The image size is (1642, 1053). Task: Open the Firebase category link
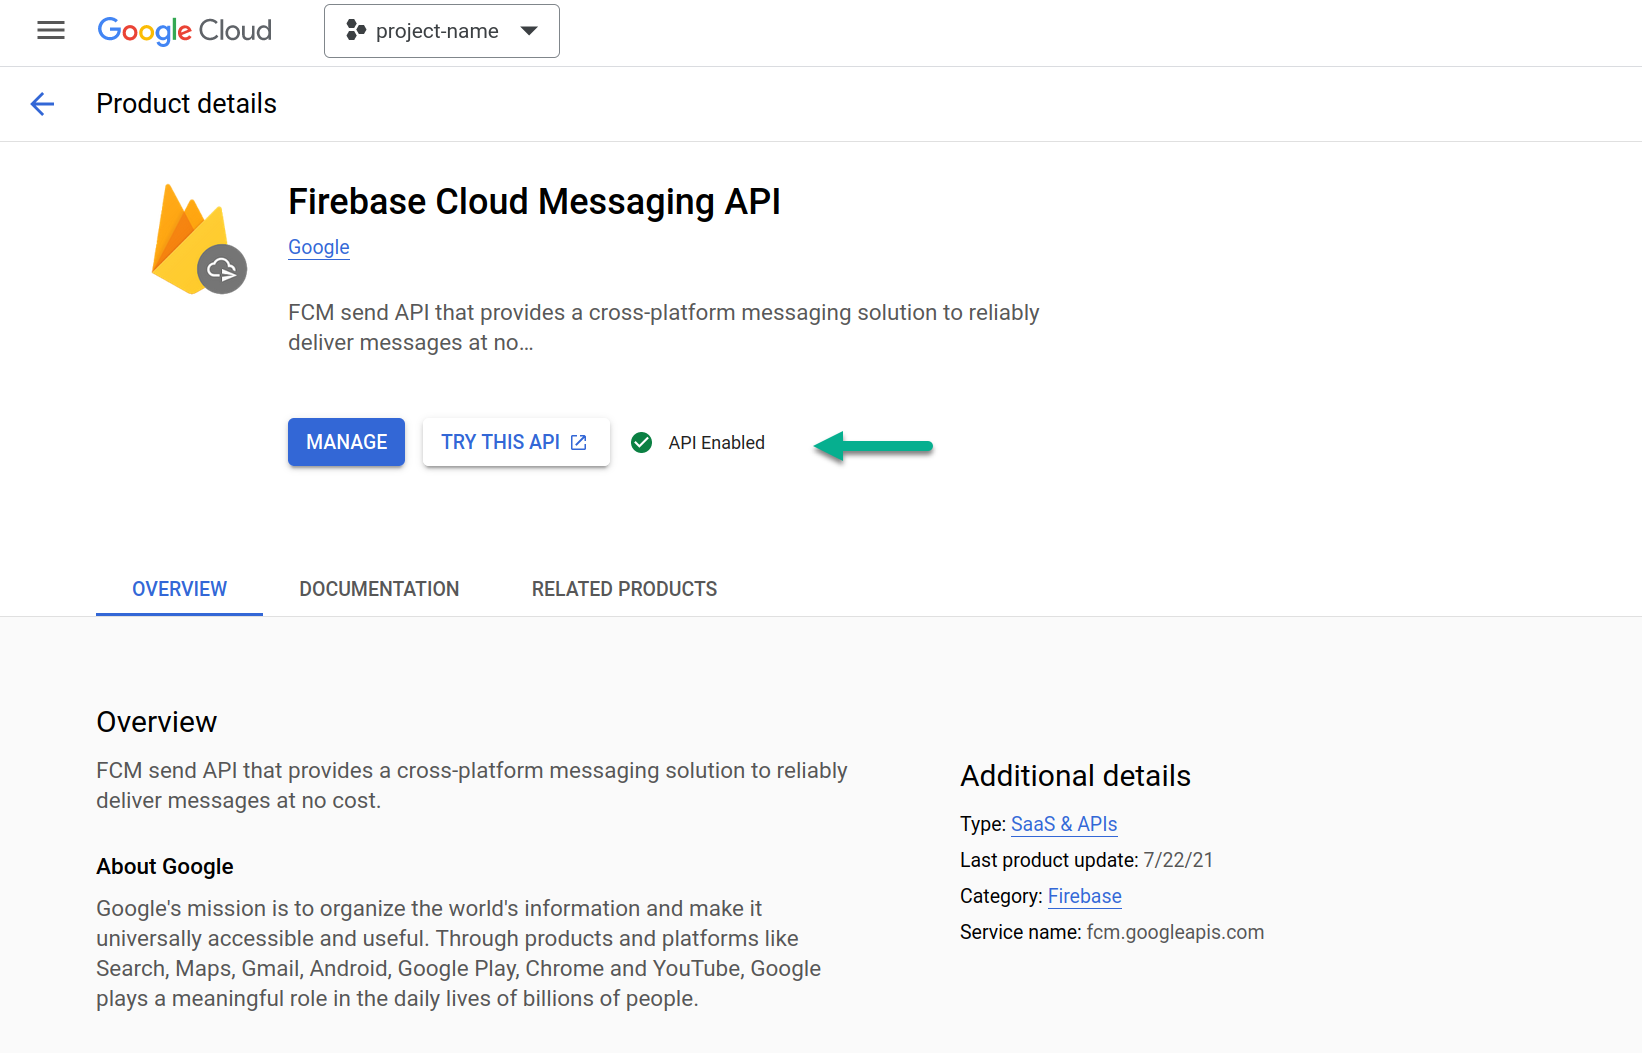pos(1084,896)
